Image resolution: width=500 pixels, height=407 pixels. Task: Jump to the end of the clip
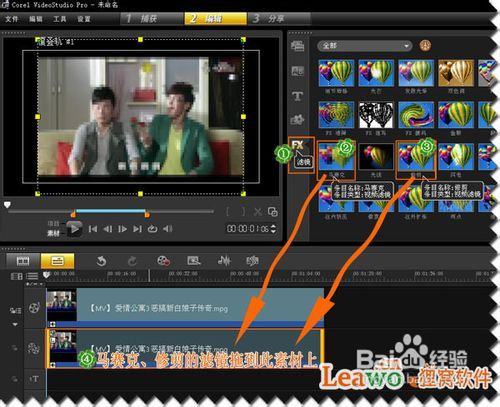[137, 229]
